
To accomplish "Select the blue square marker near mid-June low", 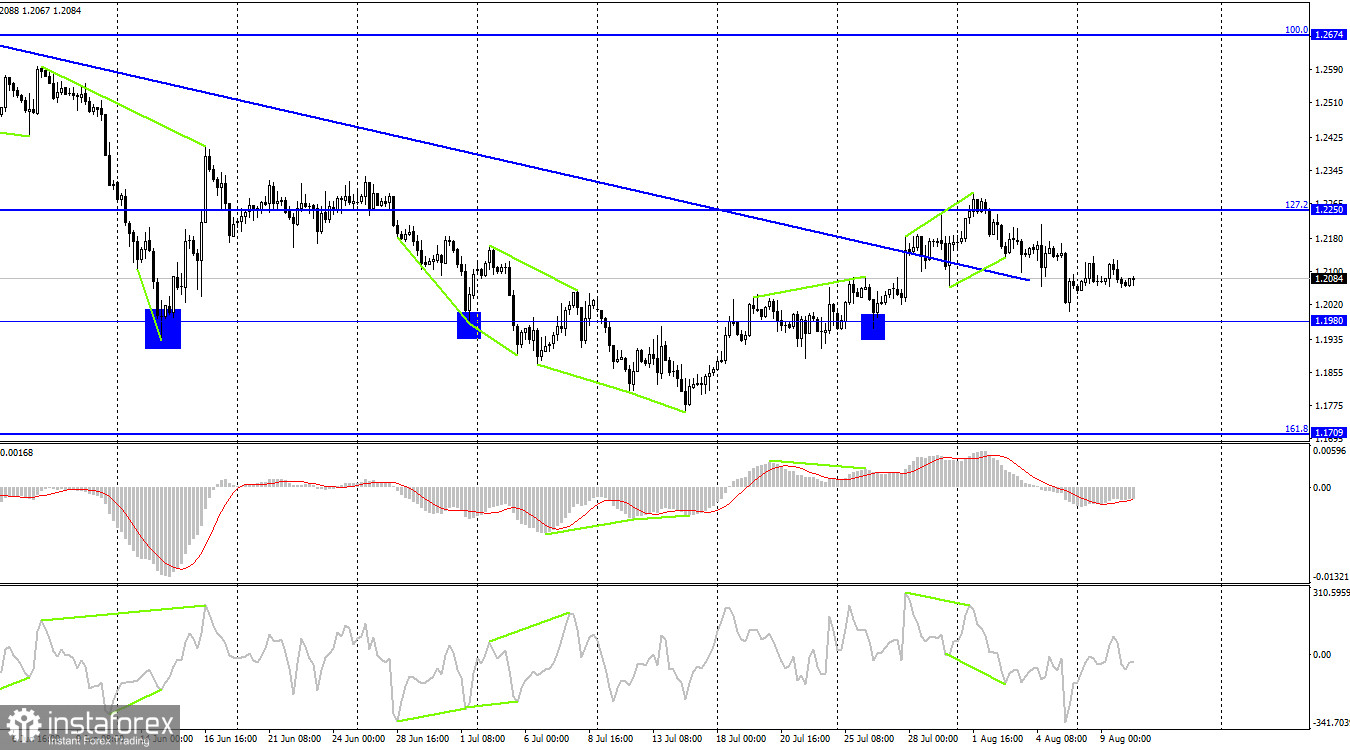I will point(163,329).
